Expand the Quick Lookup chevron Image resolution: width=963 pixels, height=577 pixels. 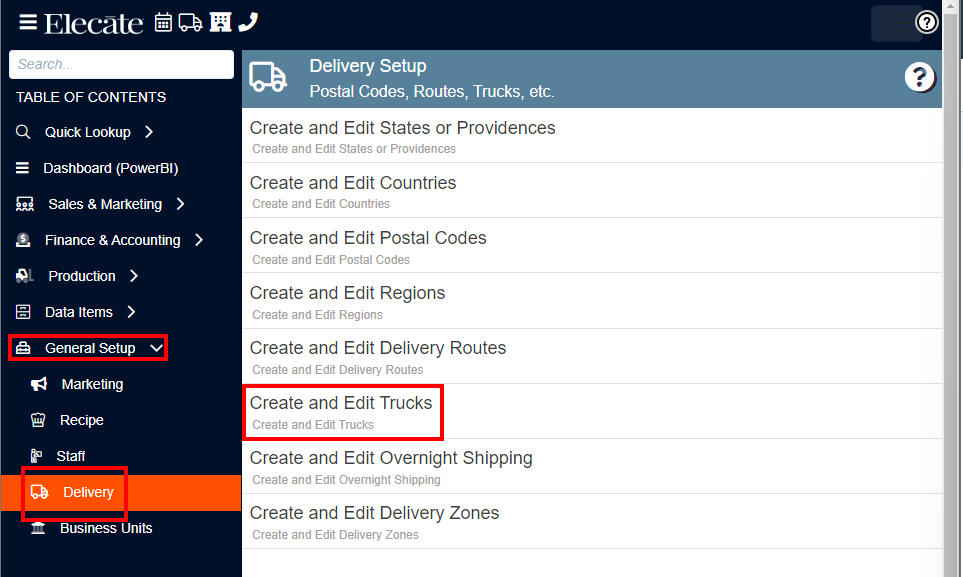click(x=149, y=132)
